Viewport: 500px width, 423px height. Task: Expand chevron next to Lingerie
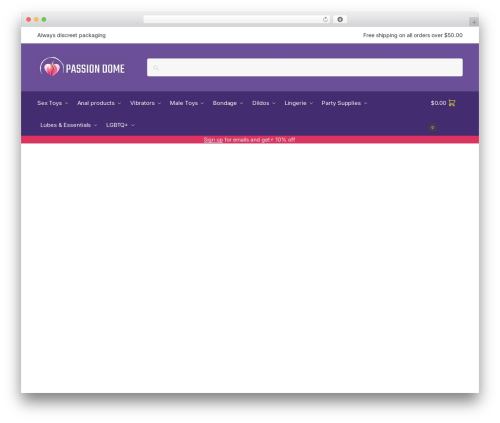[311, 103]
